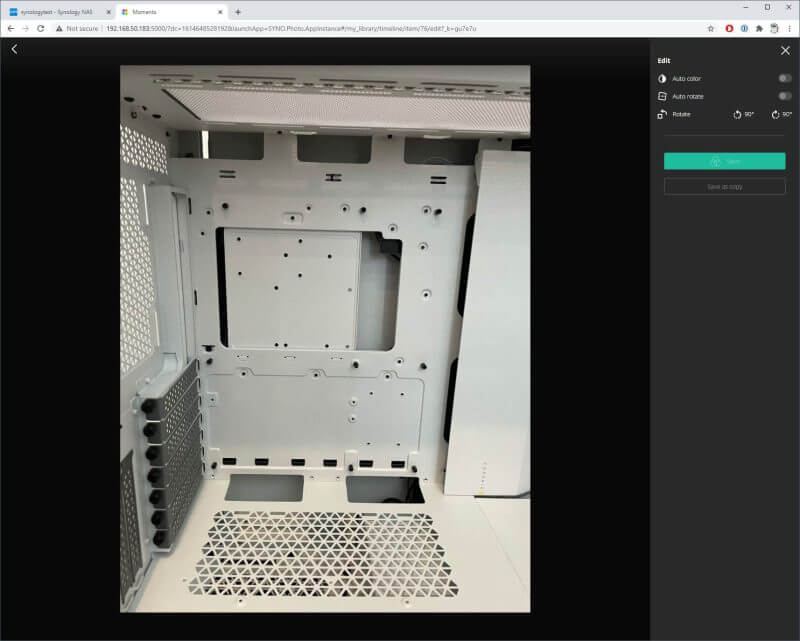Viewport: 800px width, 641px height.
Task: Go back with the browser back arrow
Action: 11,28
